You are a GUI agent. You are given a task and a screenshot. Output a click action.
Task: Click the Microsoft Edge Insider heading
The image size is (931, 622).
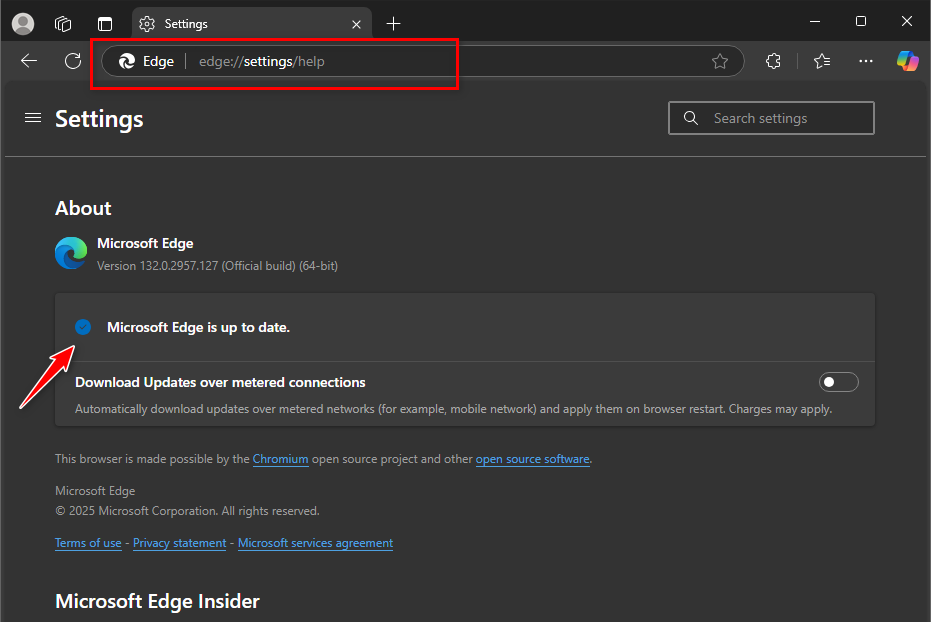click(157, 601)
